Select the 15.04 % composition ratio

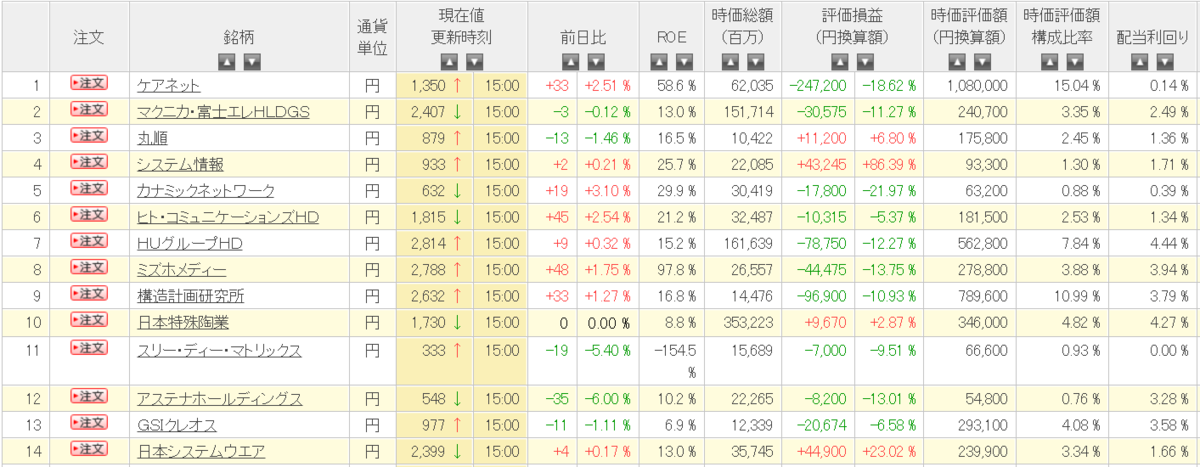click(1068, 86)
